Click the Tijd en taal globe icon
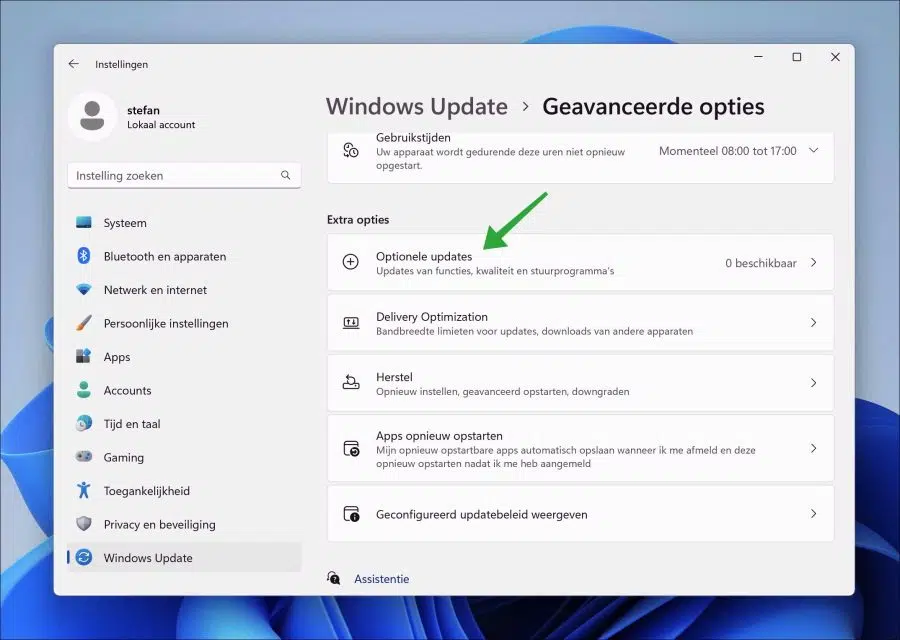This screenshot has width=900, height=640. click(x=84, y=424)
